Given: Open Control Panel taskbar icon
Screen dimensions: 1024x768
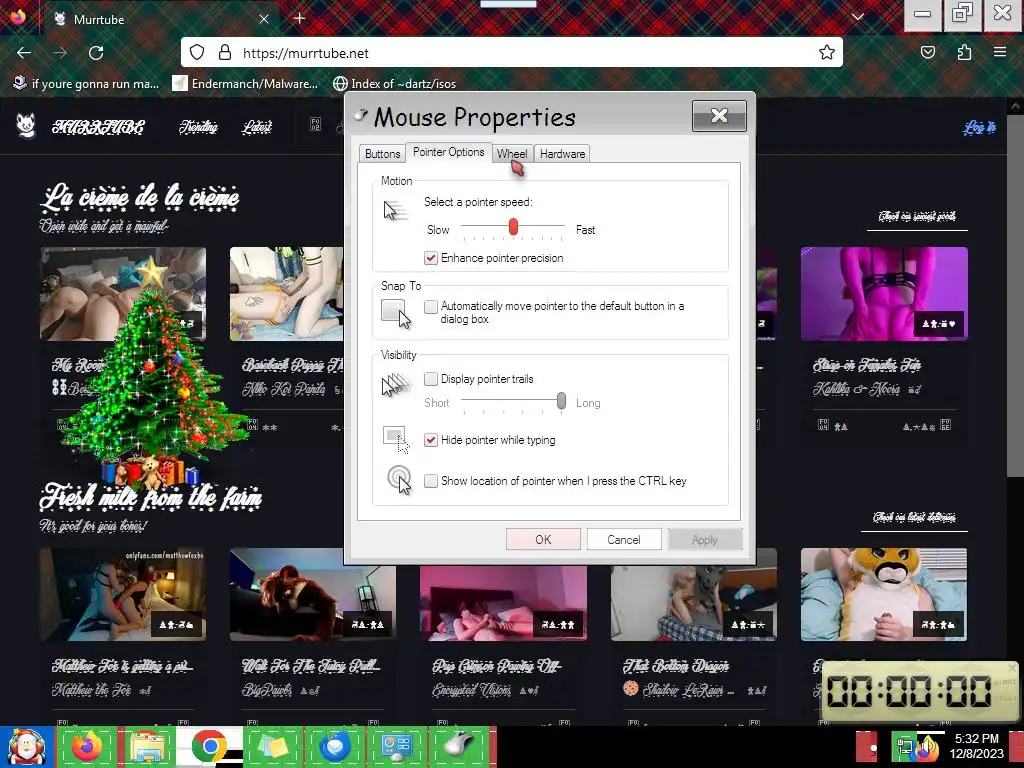Looking at the screenshot, I should (396, 747).
